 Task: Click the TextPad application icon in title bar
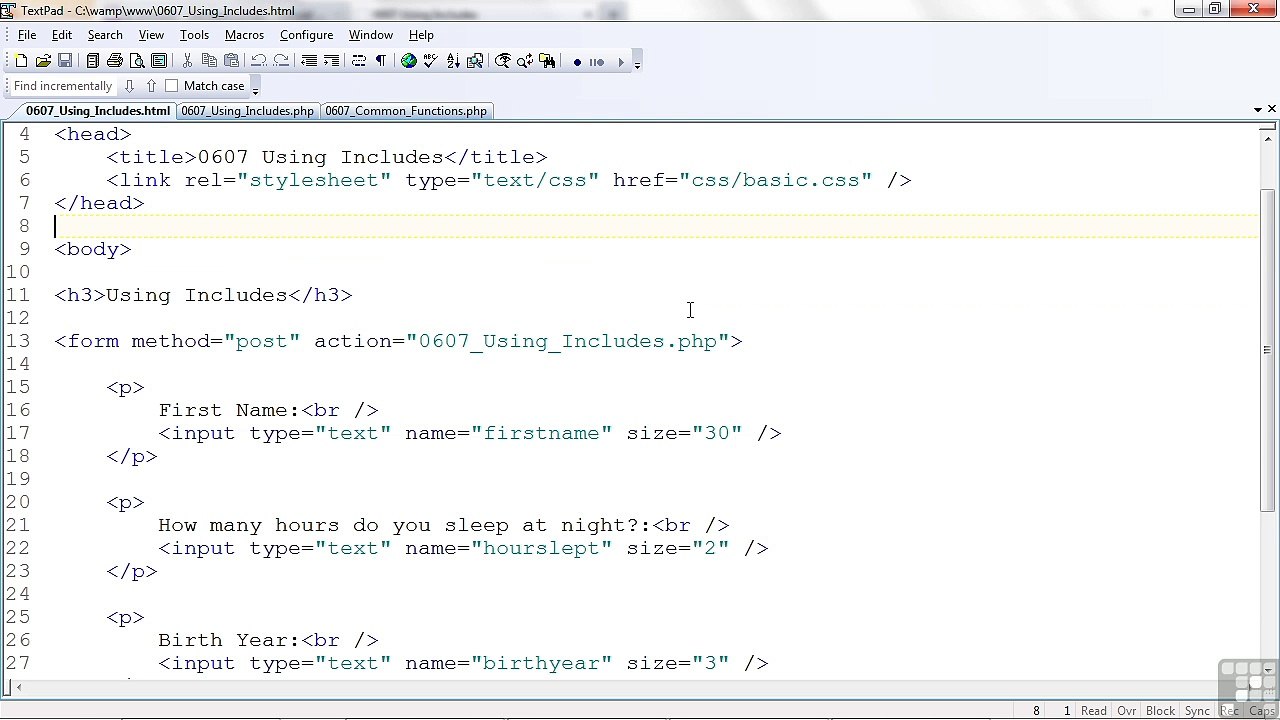10,10
